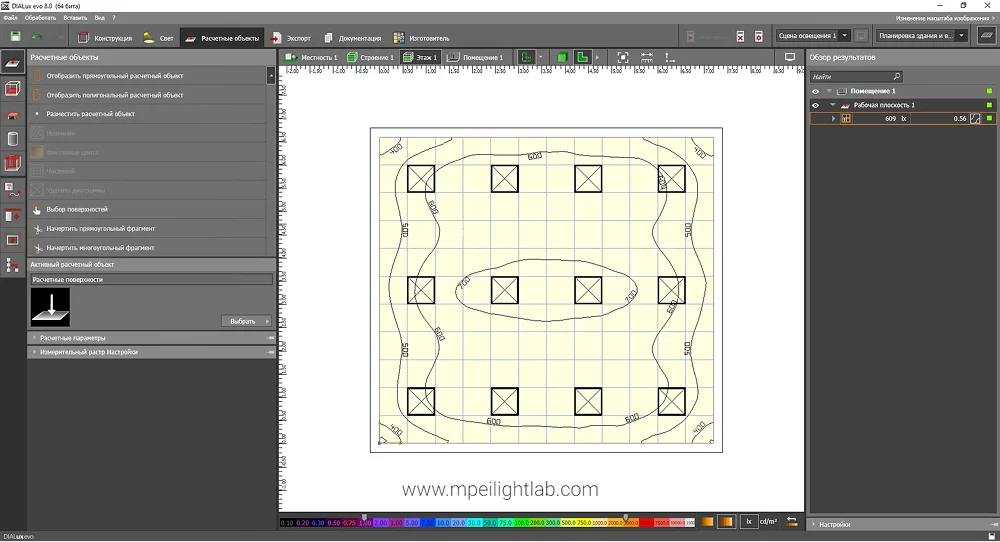Click the 500 lx color scale swatch

pyautogui.click(x=566, y=522)
